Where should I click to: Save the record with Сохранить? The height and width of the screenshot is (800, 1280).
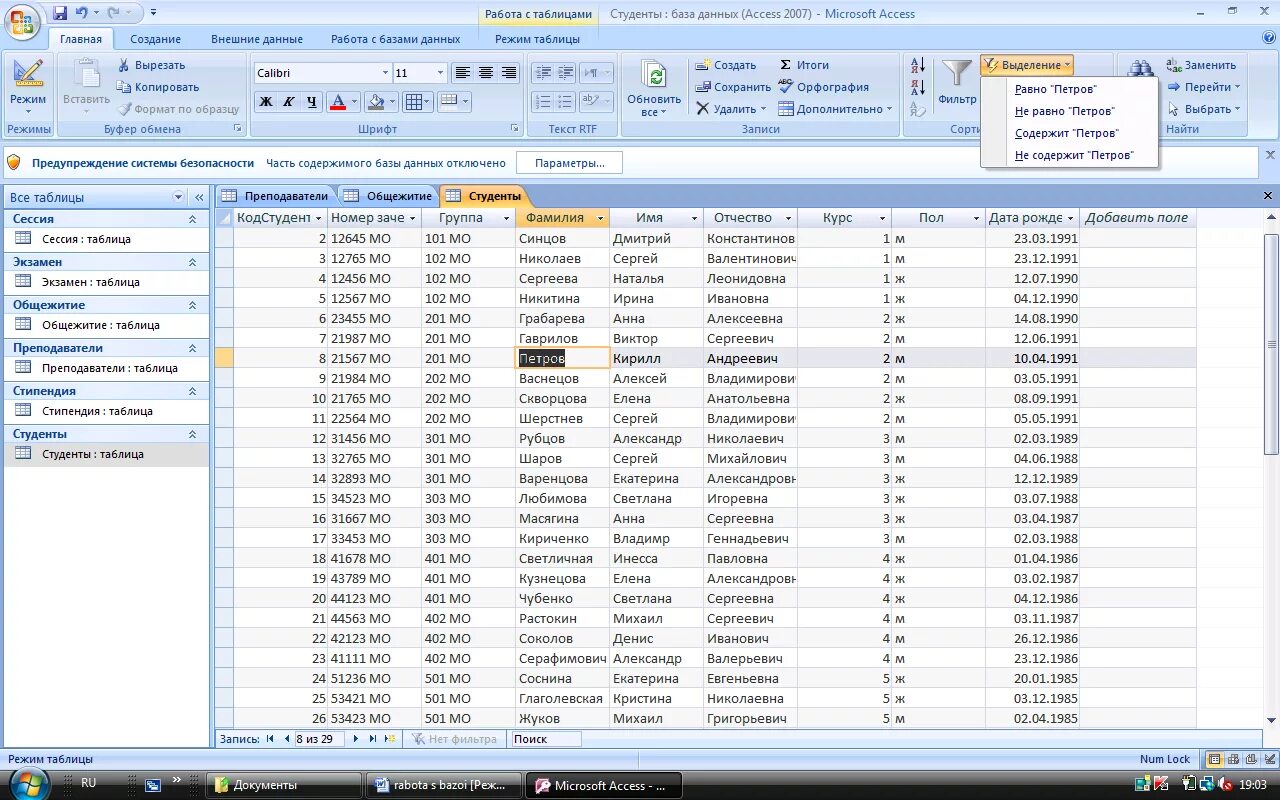(x=733, y=87)
